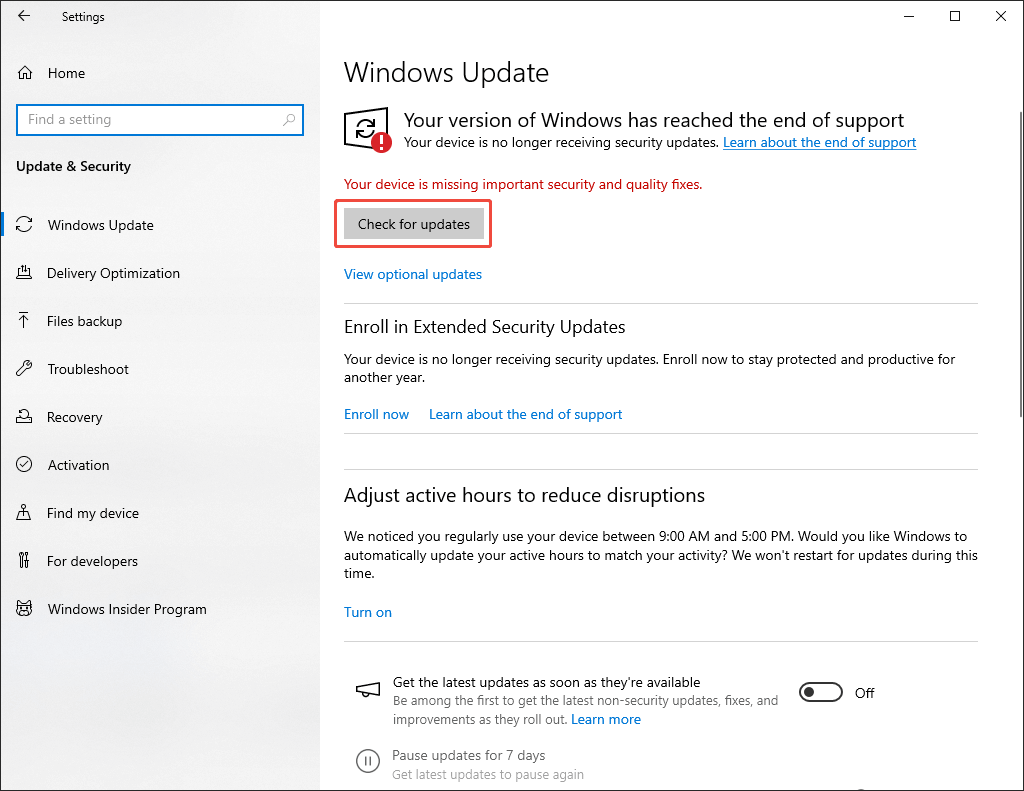Select the Files backup sidebar icon
Image resolution: width=1024 pixels, height=791 pixels.
click(24, 320)
